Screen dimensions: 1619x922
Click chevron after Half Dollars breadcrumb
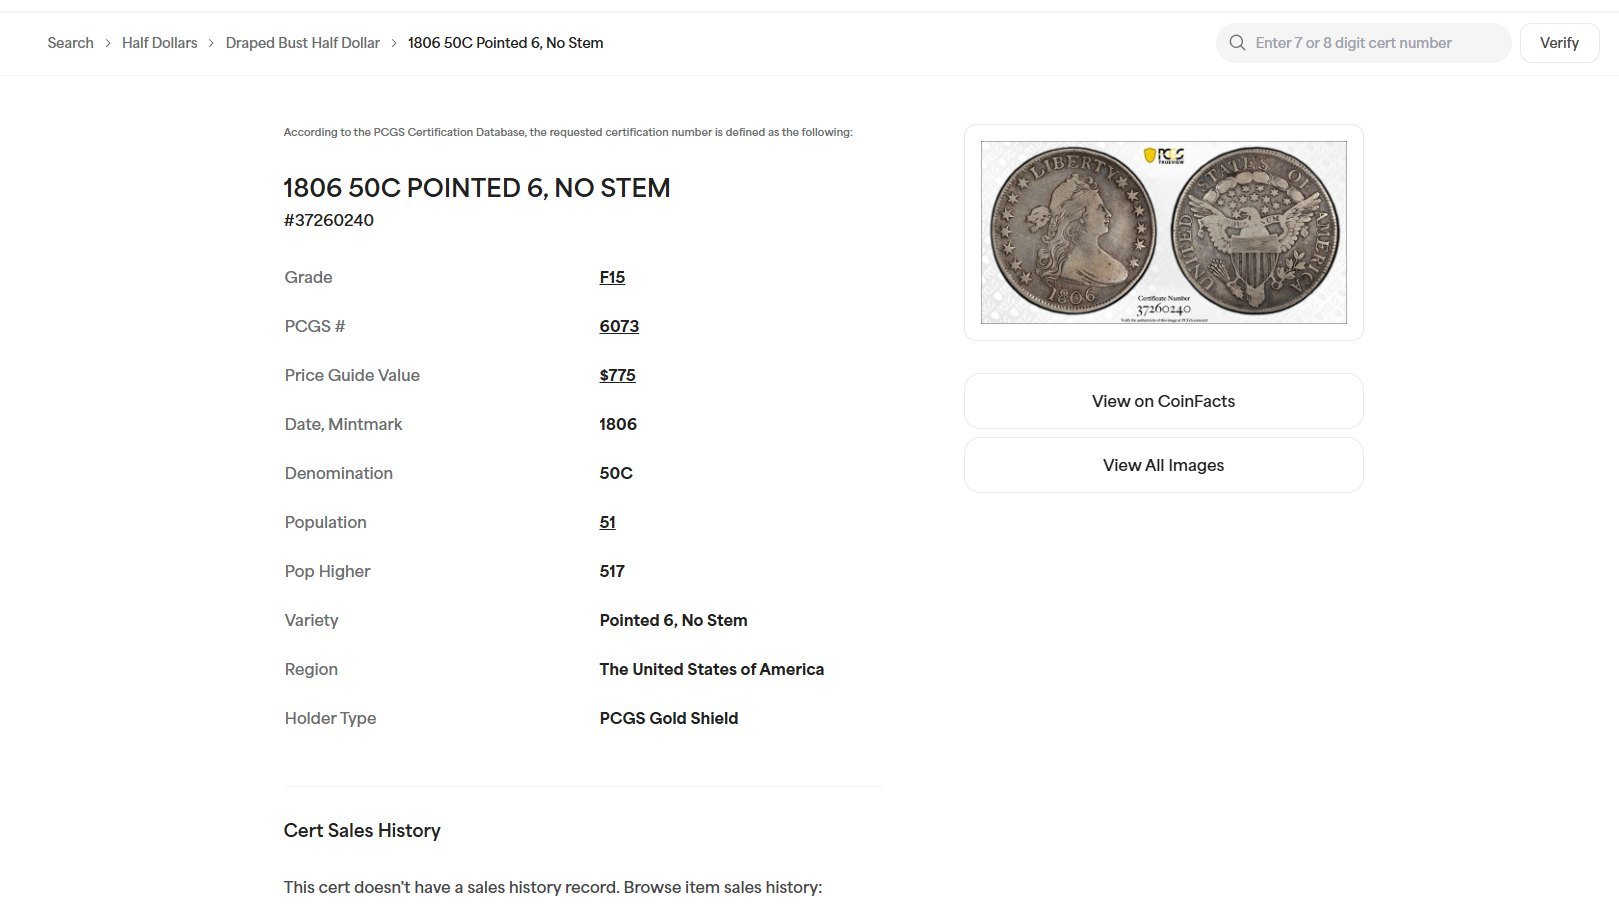pos(211,43)
